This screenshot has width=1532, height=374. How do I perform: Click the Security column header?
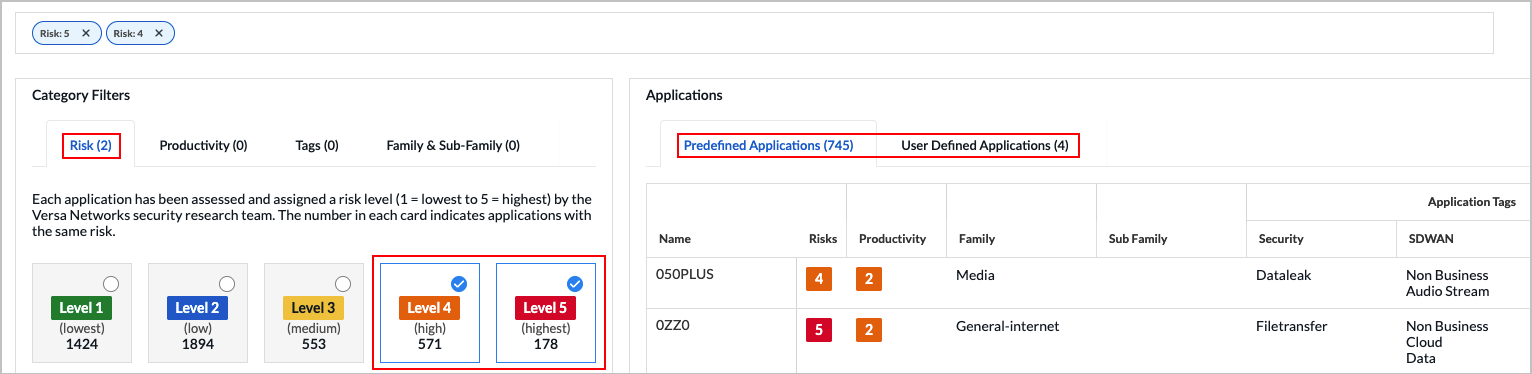point(1281,239)
